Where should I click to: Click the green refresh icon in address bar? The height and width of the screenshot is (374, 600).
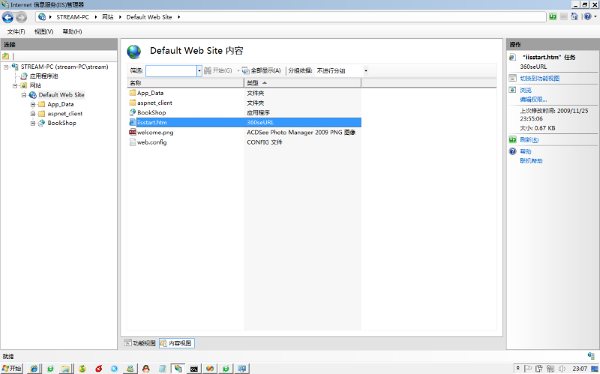(553, 16)
